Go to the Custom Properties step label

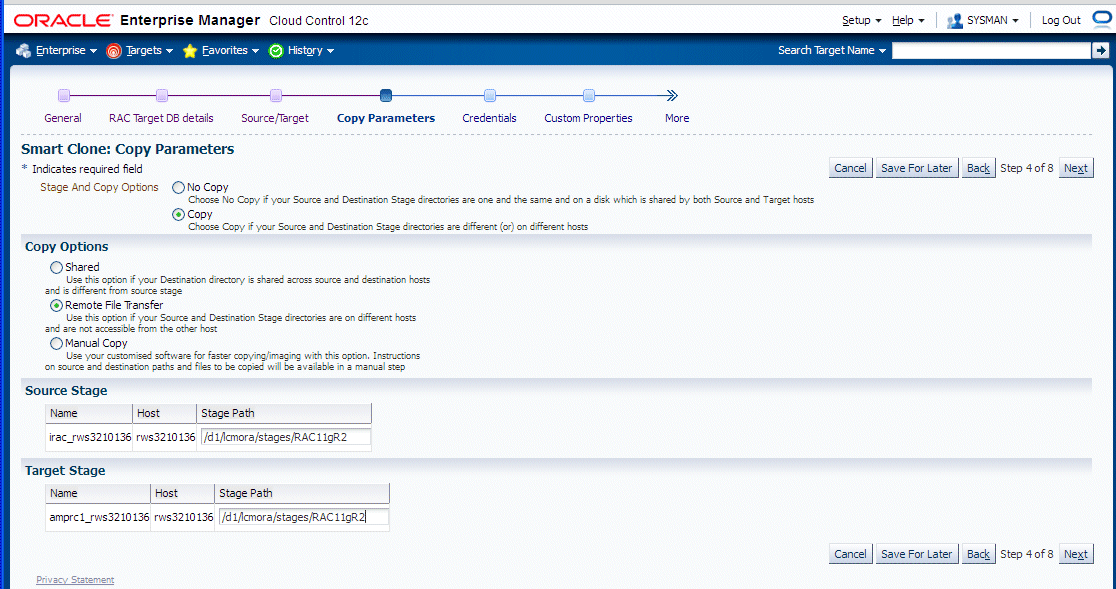(588, 118)
